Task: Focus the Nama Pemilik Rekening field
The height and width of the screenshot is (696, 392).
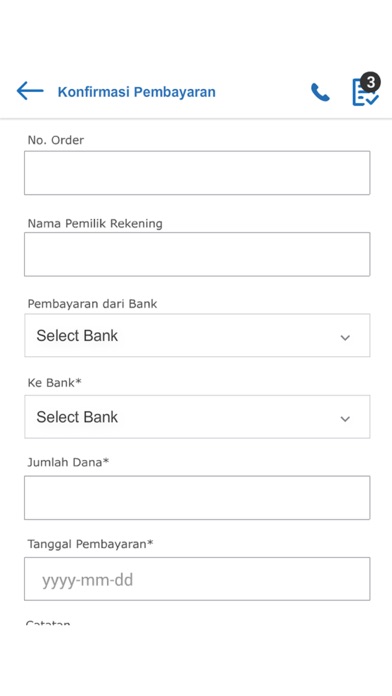Action: [197, 254]
